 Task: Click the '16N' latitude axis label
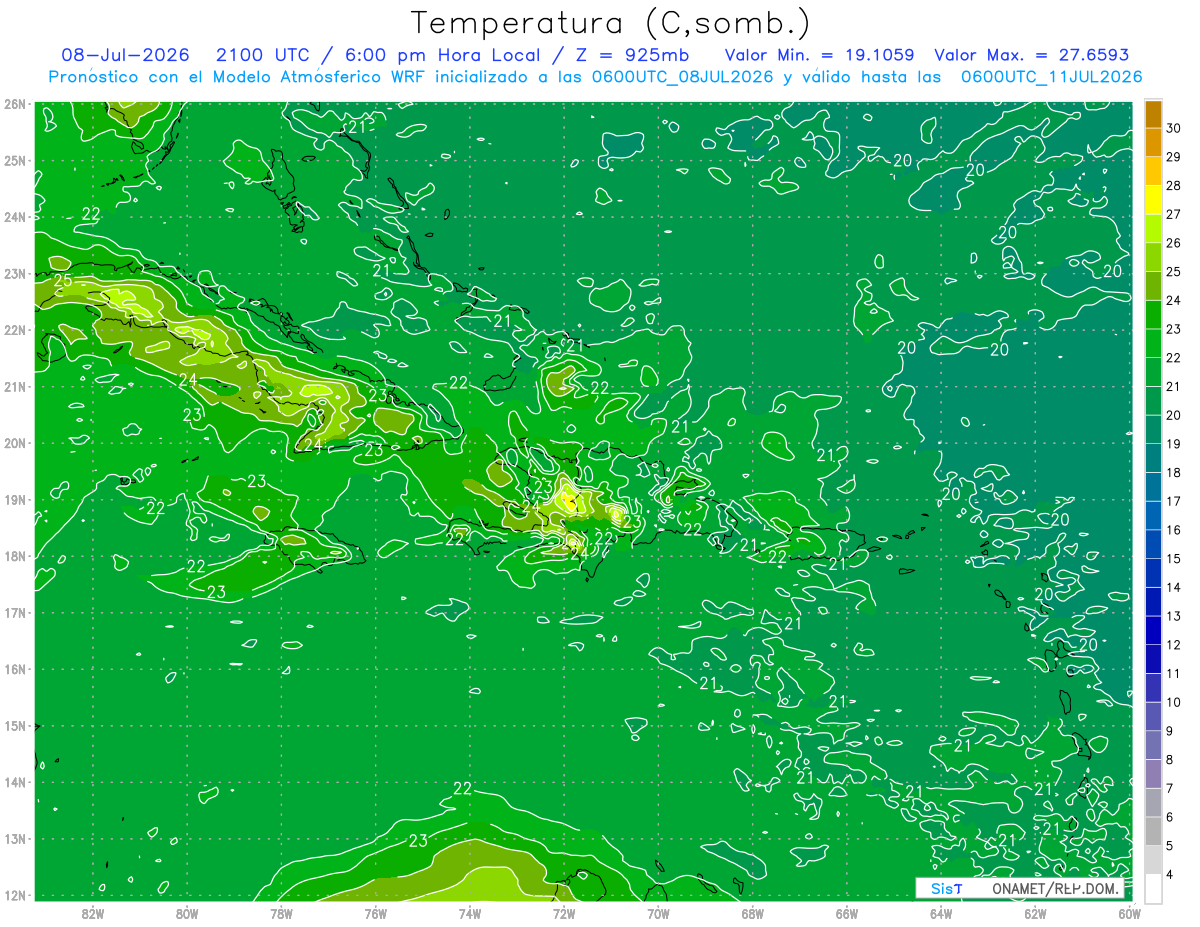coord(15,669)
